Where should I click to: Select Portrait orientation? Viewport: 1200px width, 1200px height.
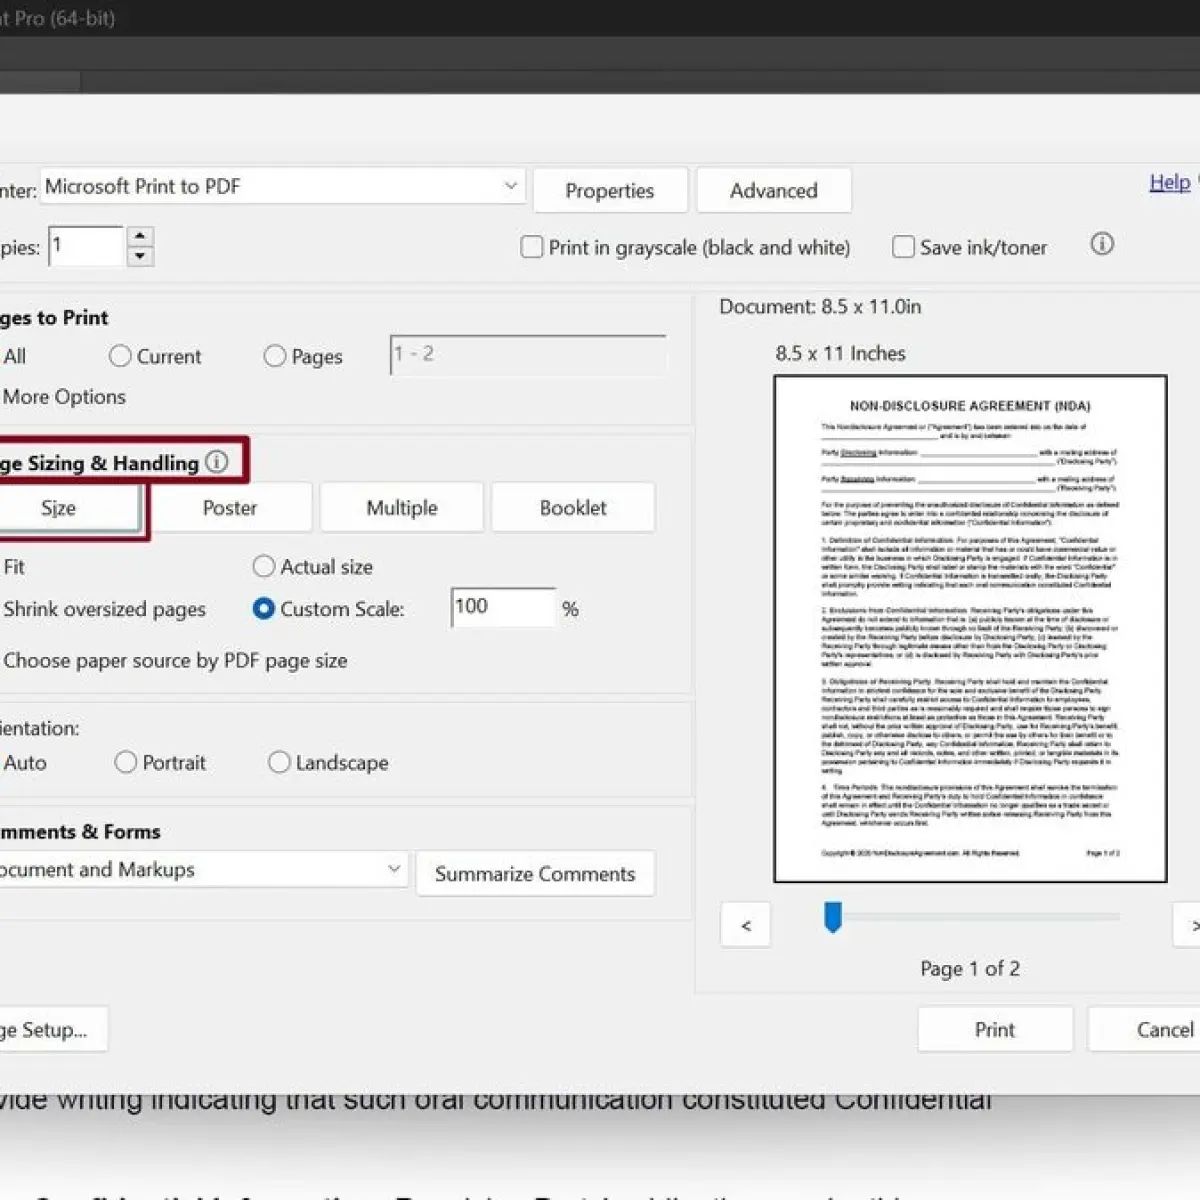126,763
